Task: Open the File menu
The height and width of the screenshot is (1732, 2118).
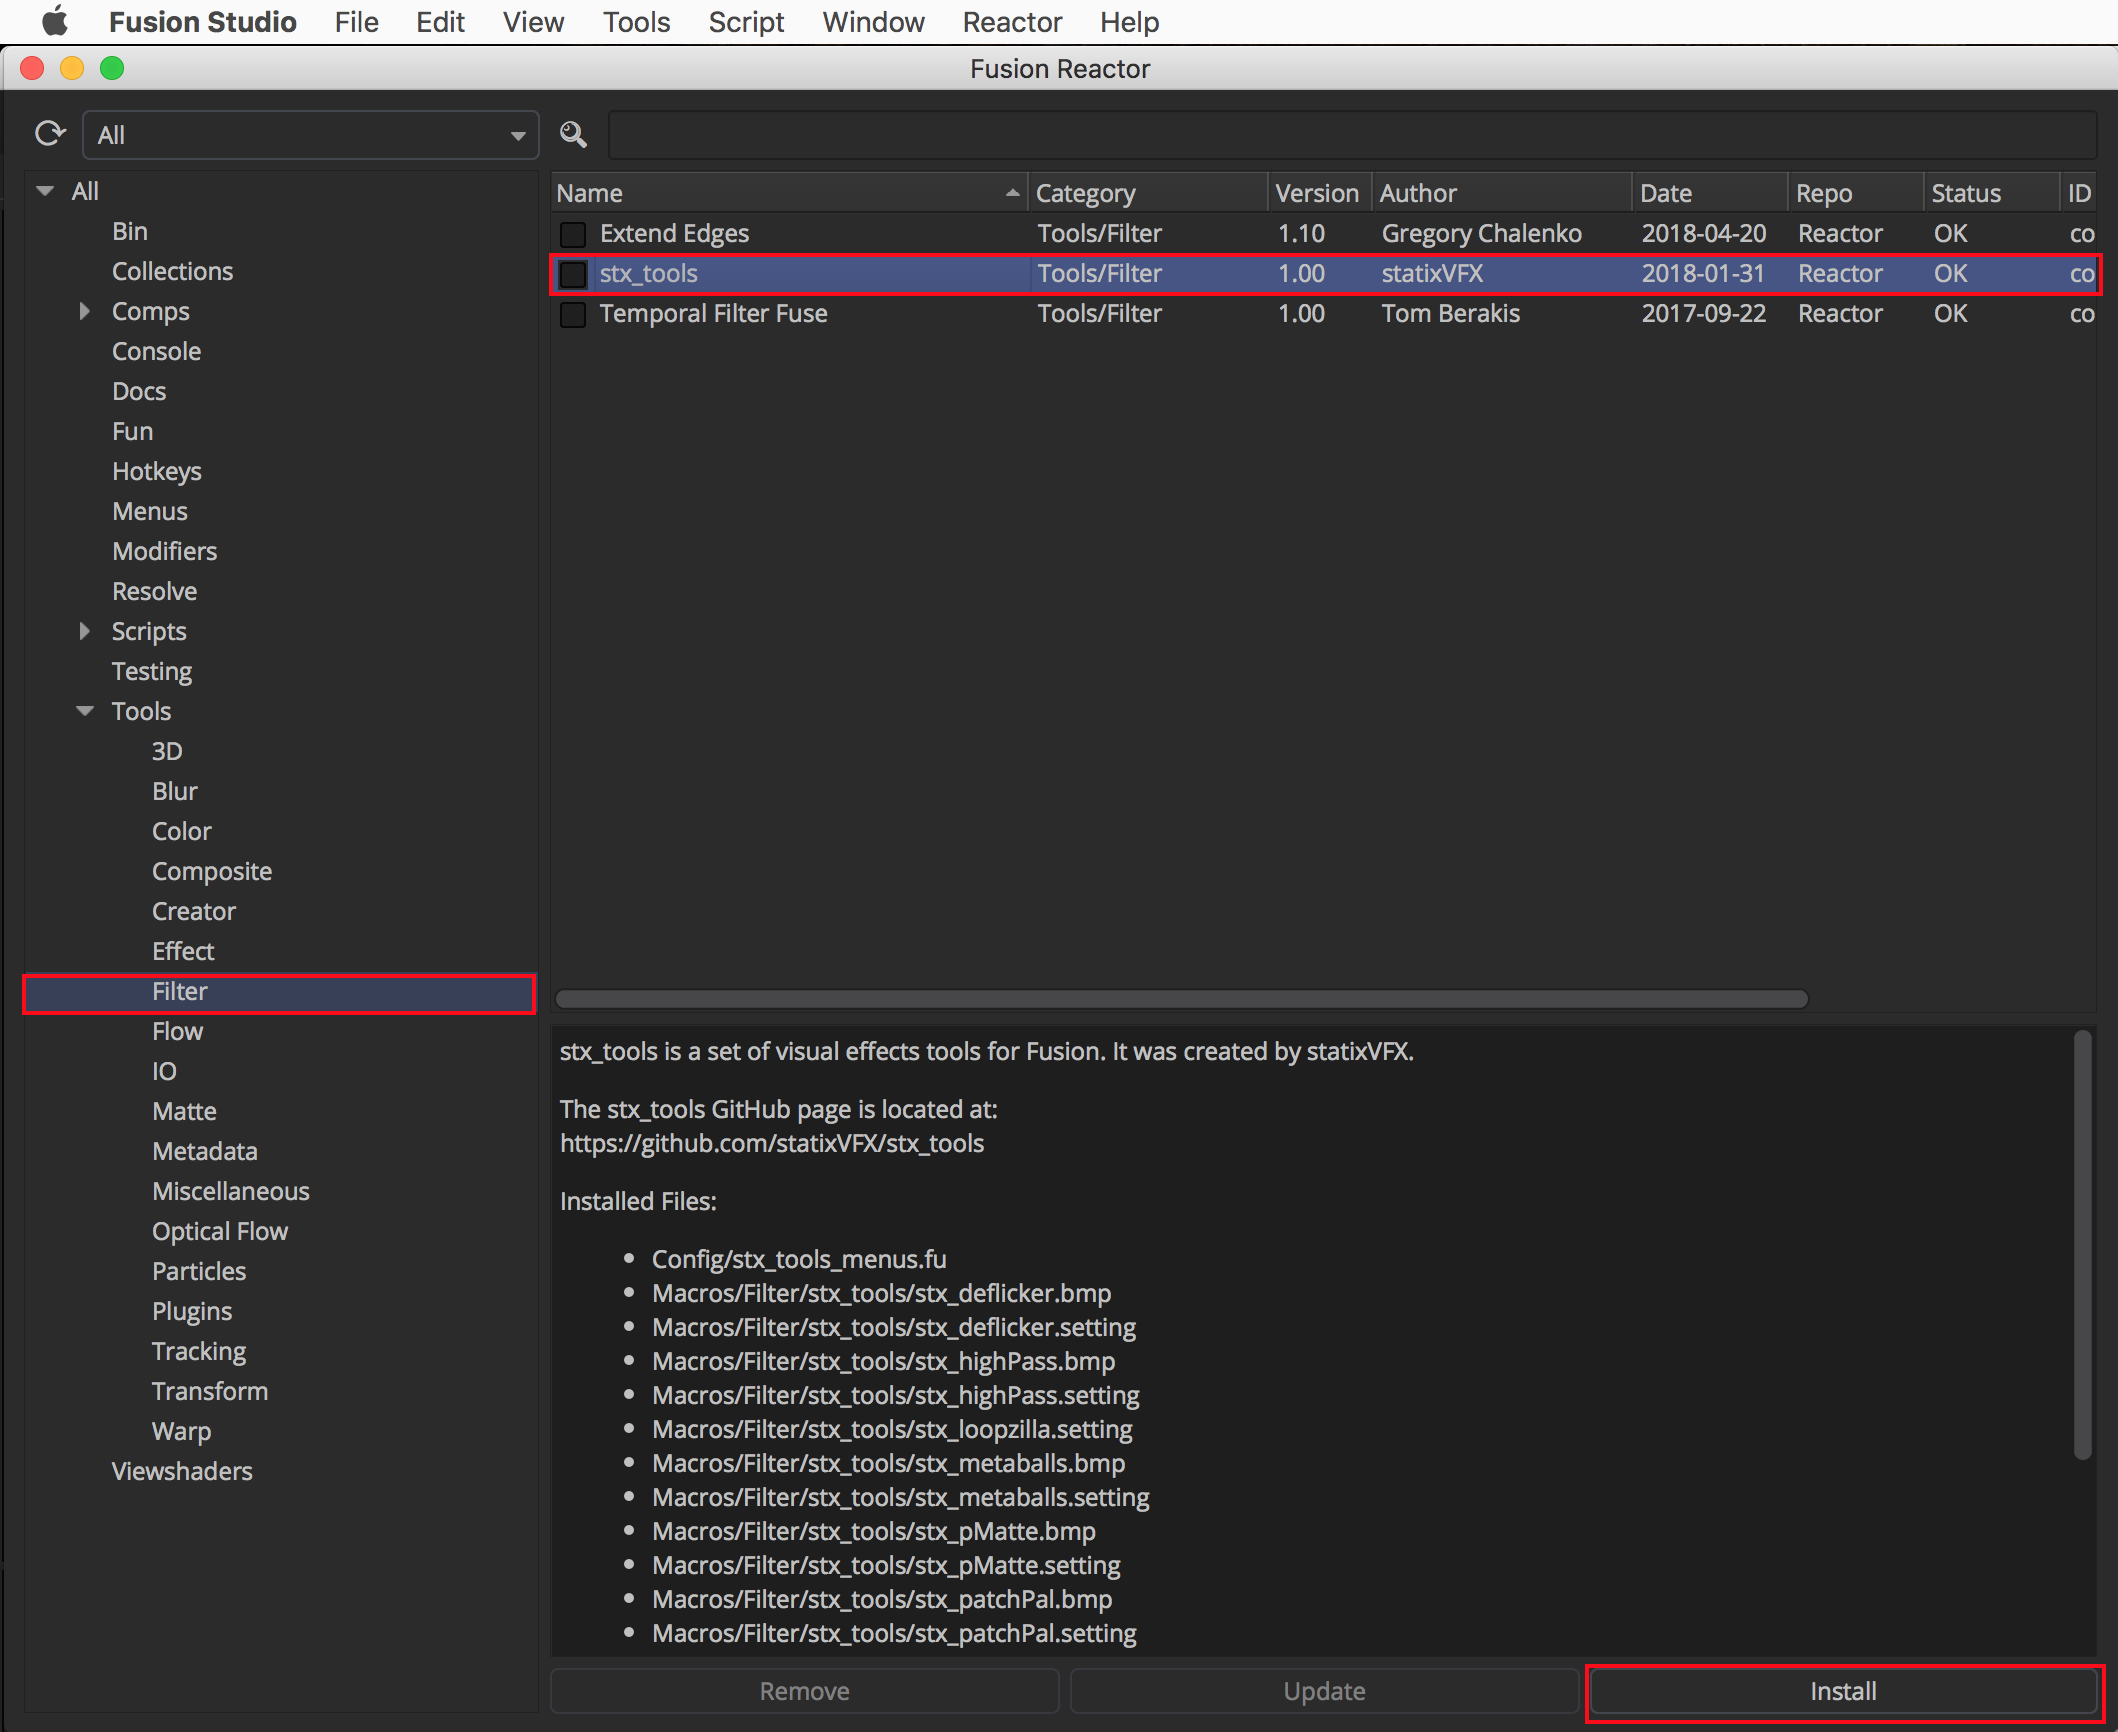Action: tap(356, 21)
